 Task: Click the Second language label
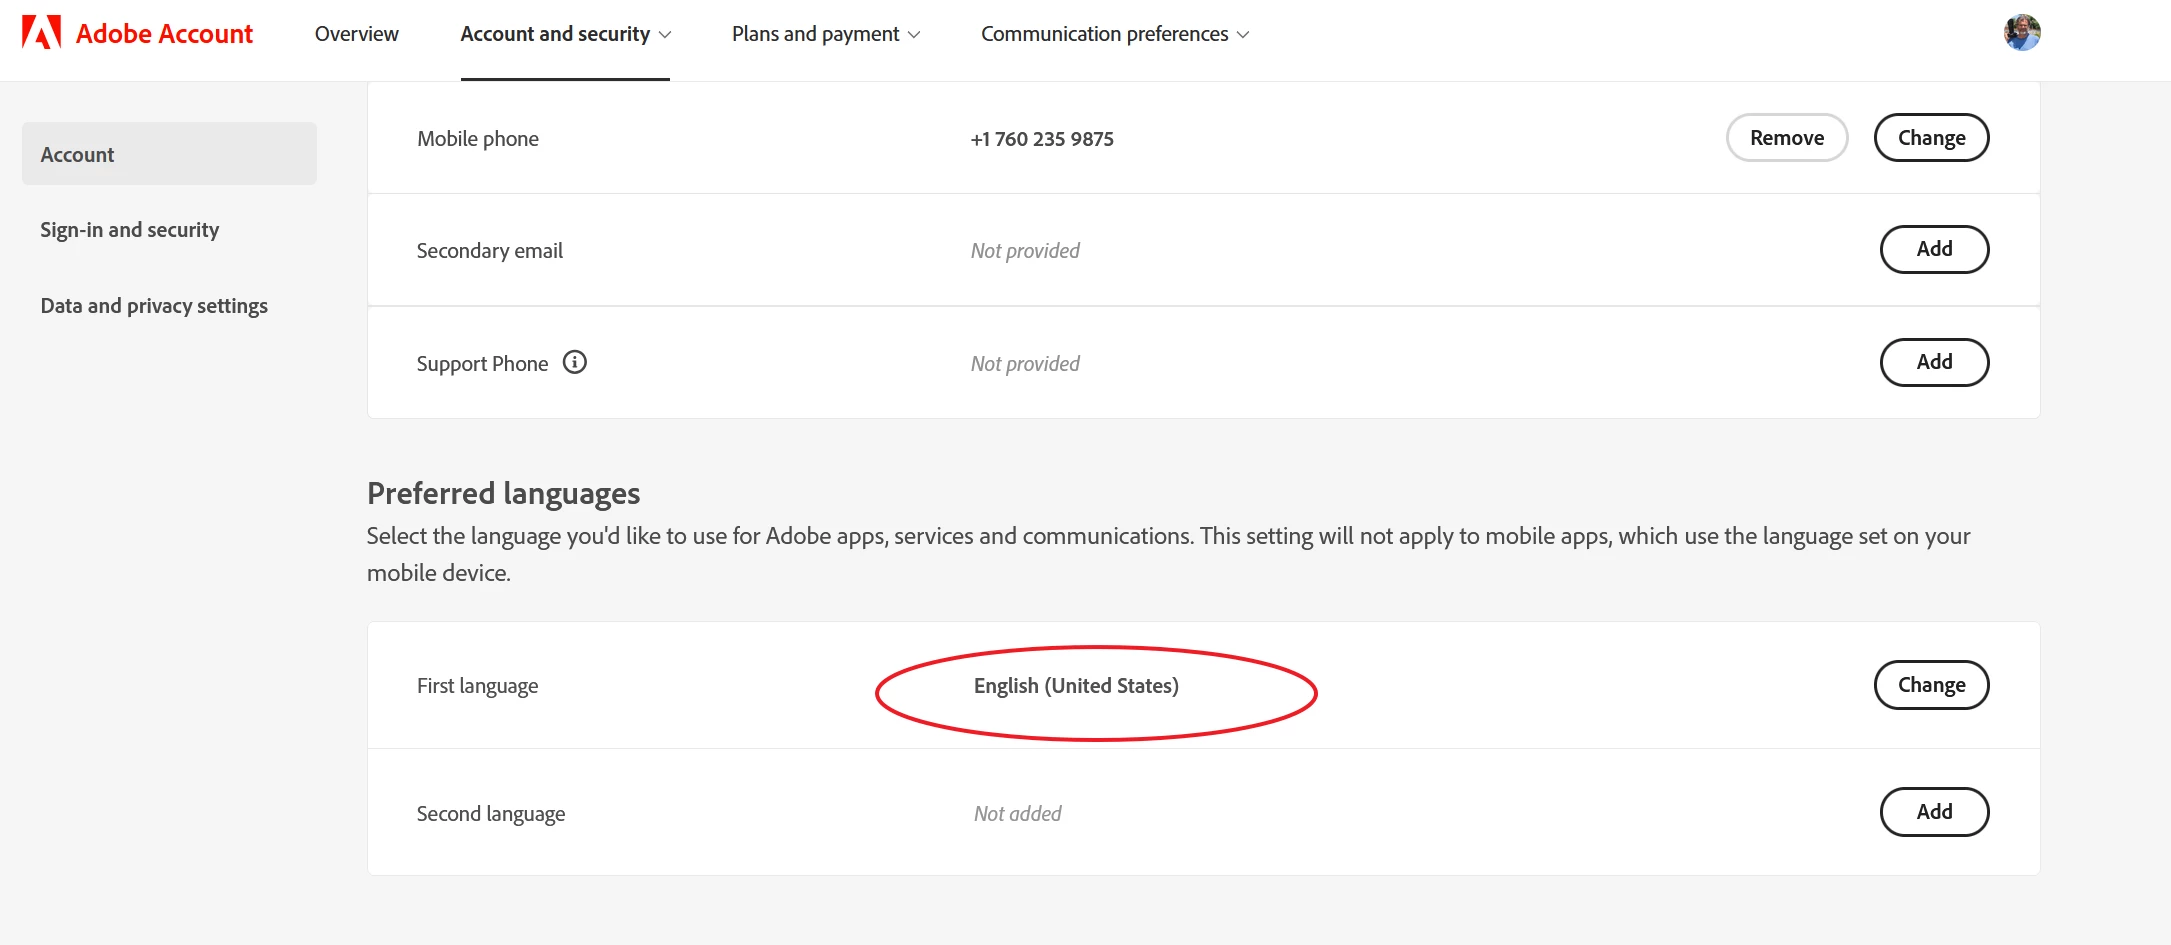[491, 814]
